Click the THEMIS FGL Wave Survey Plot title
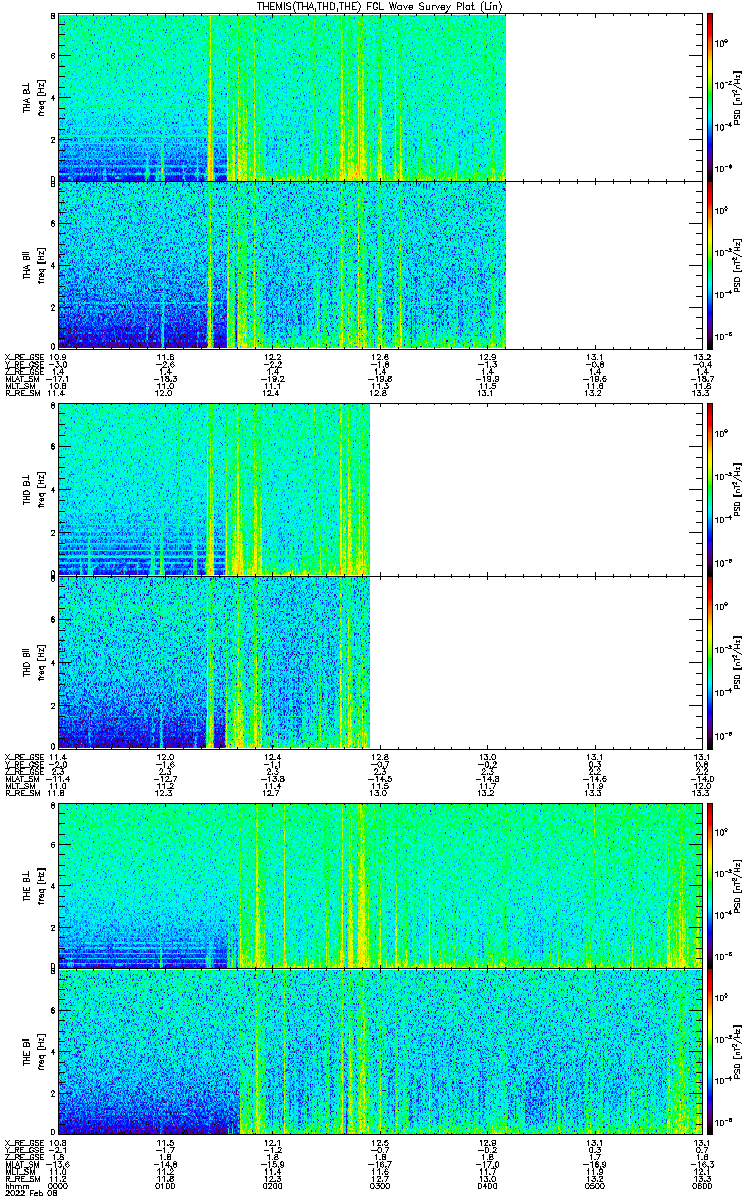The width and height of the screenshot is (750, 1200). [379, 6]
